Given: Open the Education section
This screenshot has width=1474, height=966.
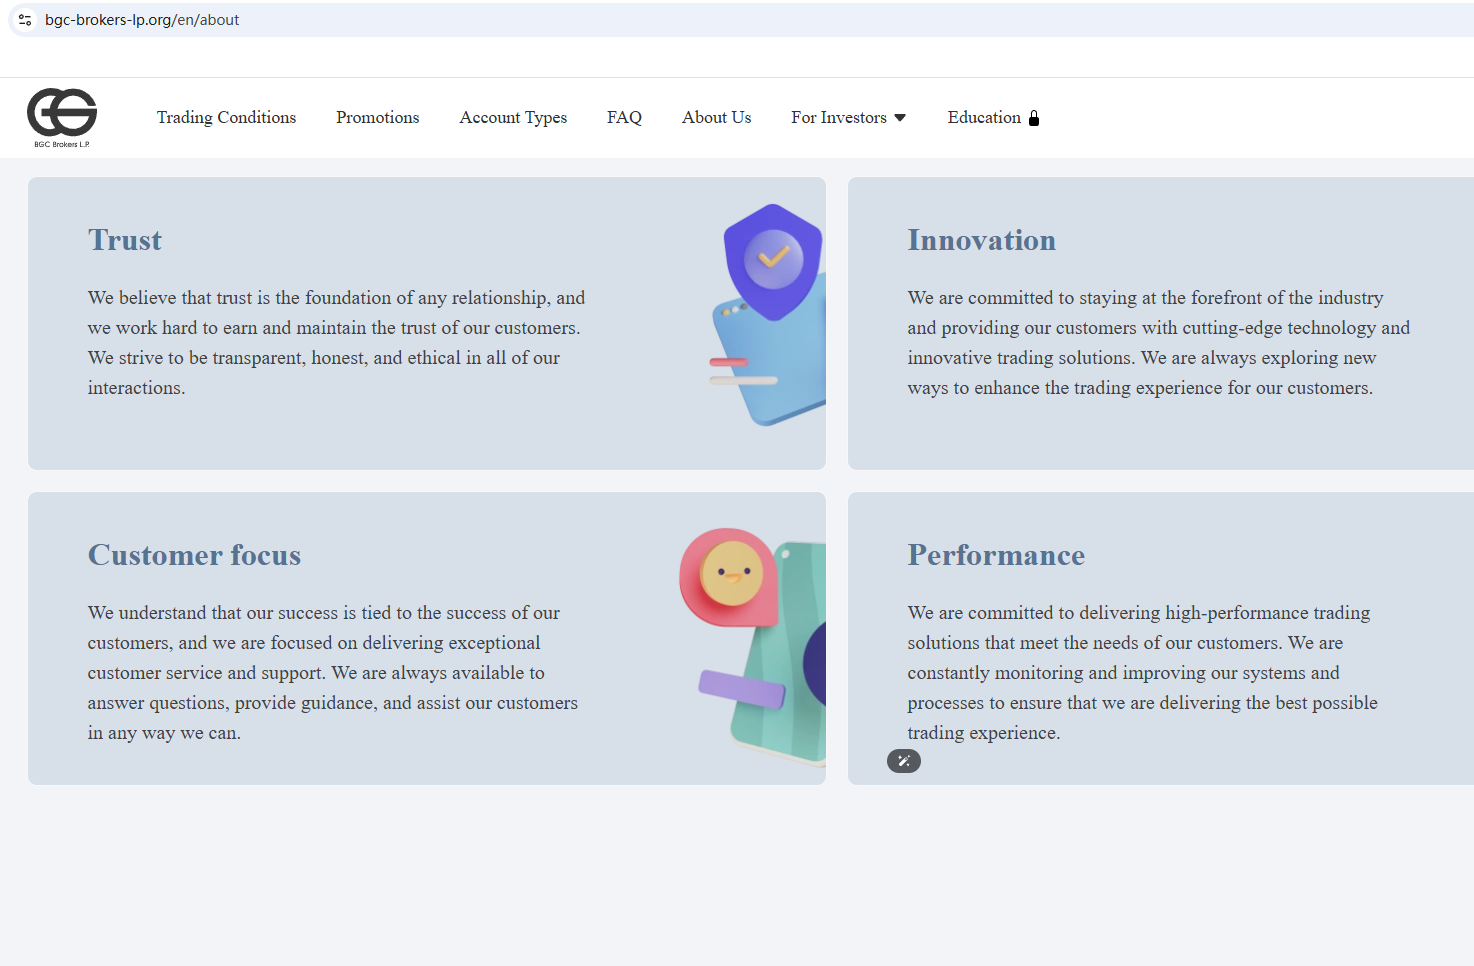Looking at the screenshot, I should tap(984, 118).
